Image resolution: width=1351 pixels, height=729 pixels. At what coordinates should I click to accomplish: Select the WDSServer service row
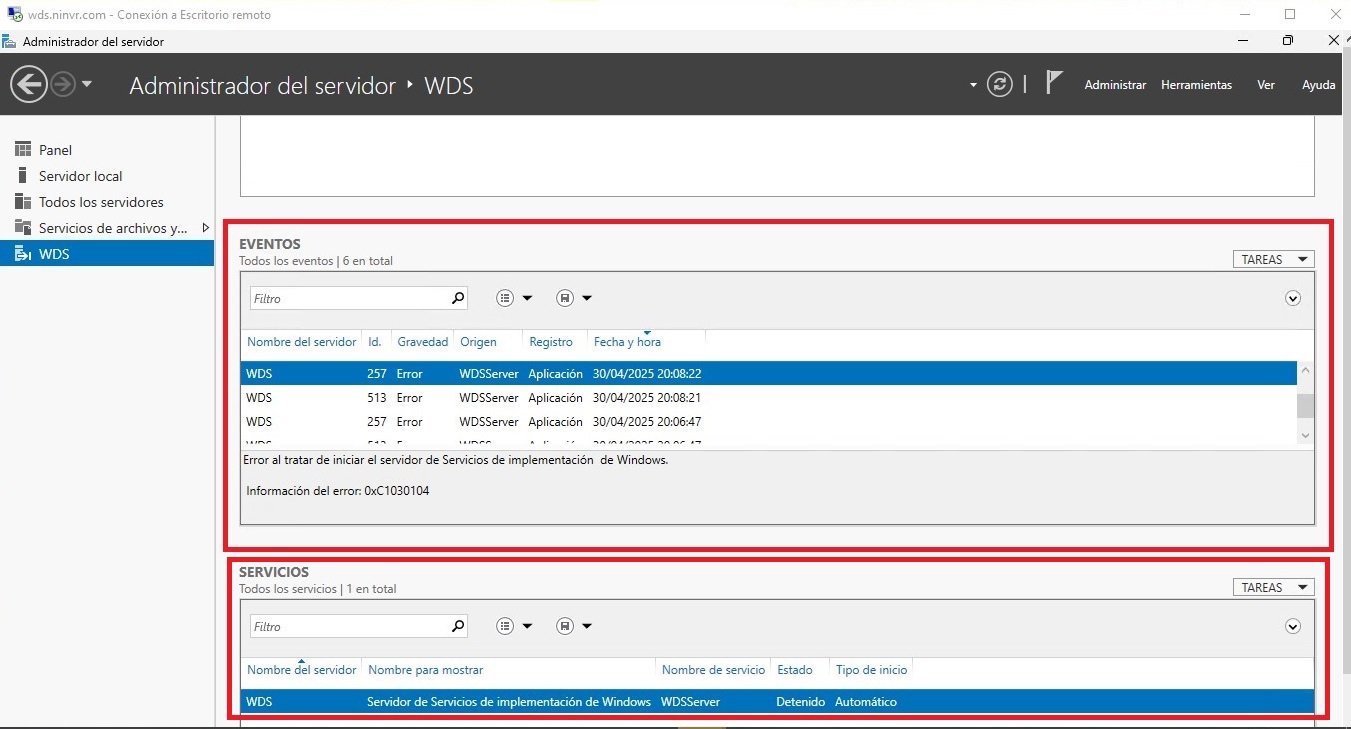coord(777,702)
